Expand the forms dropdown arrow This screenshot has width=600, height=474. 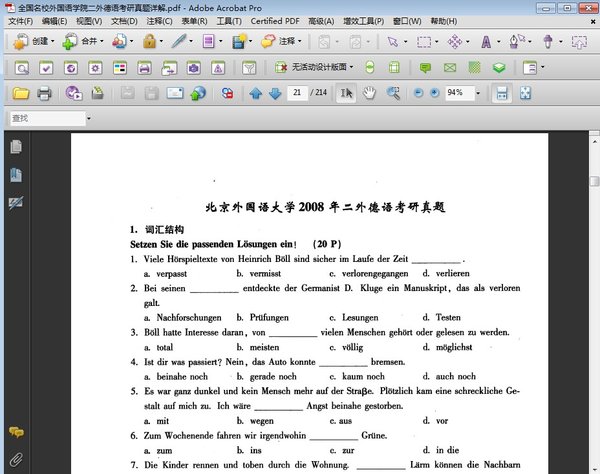(220, 41)
